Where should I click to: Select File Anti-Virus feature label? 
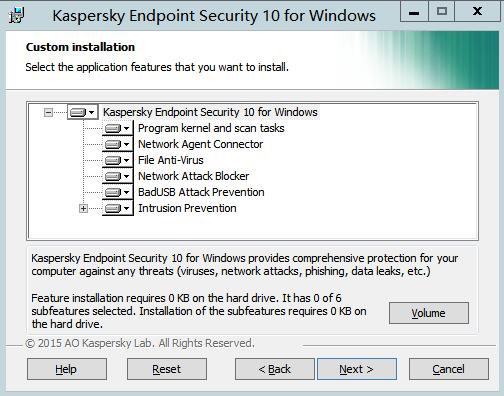(x=171, y=160)
